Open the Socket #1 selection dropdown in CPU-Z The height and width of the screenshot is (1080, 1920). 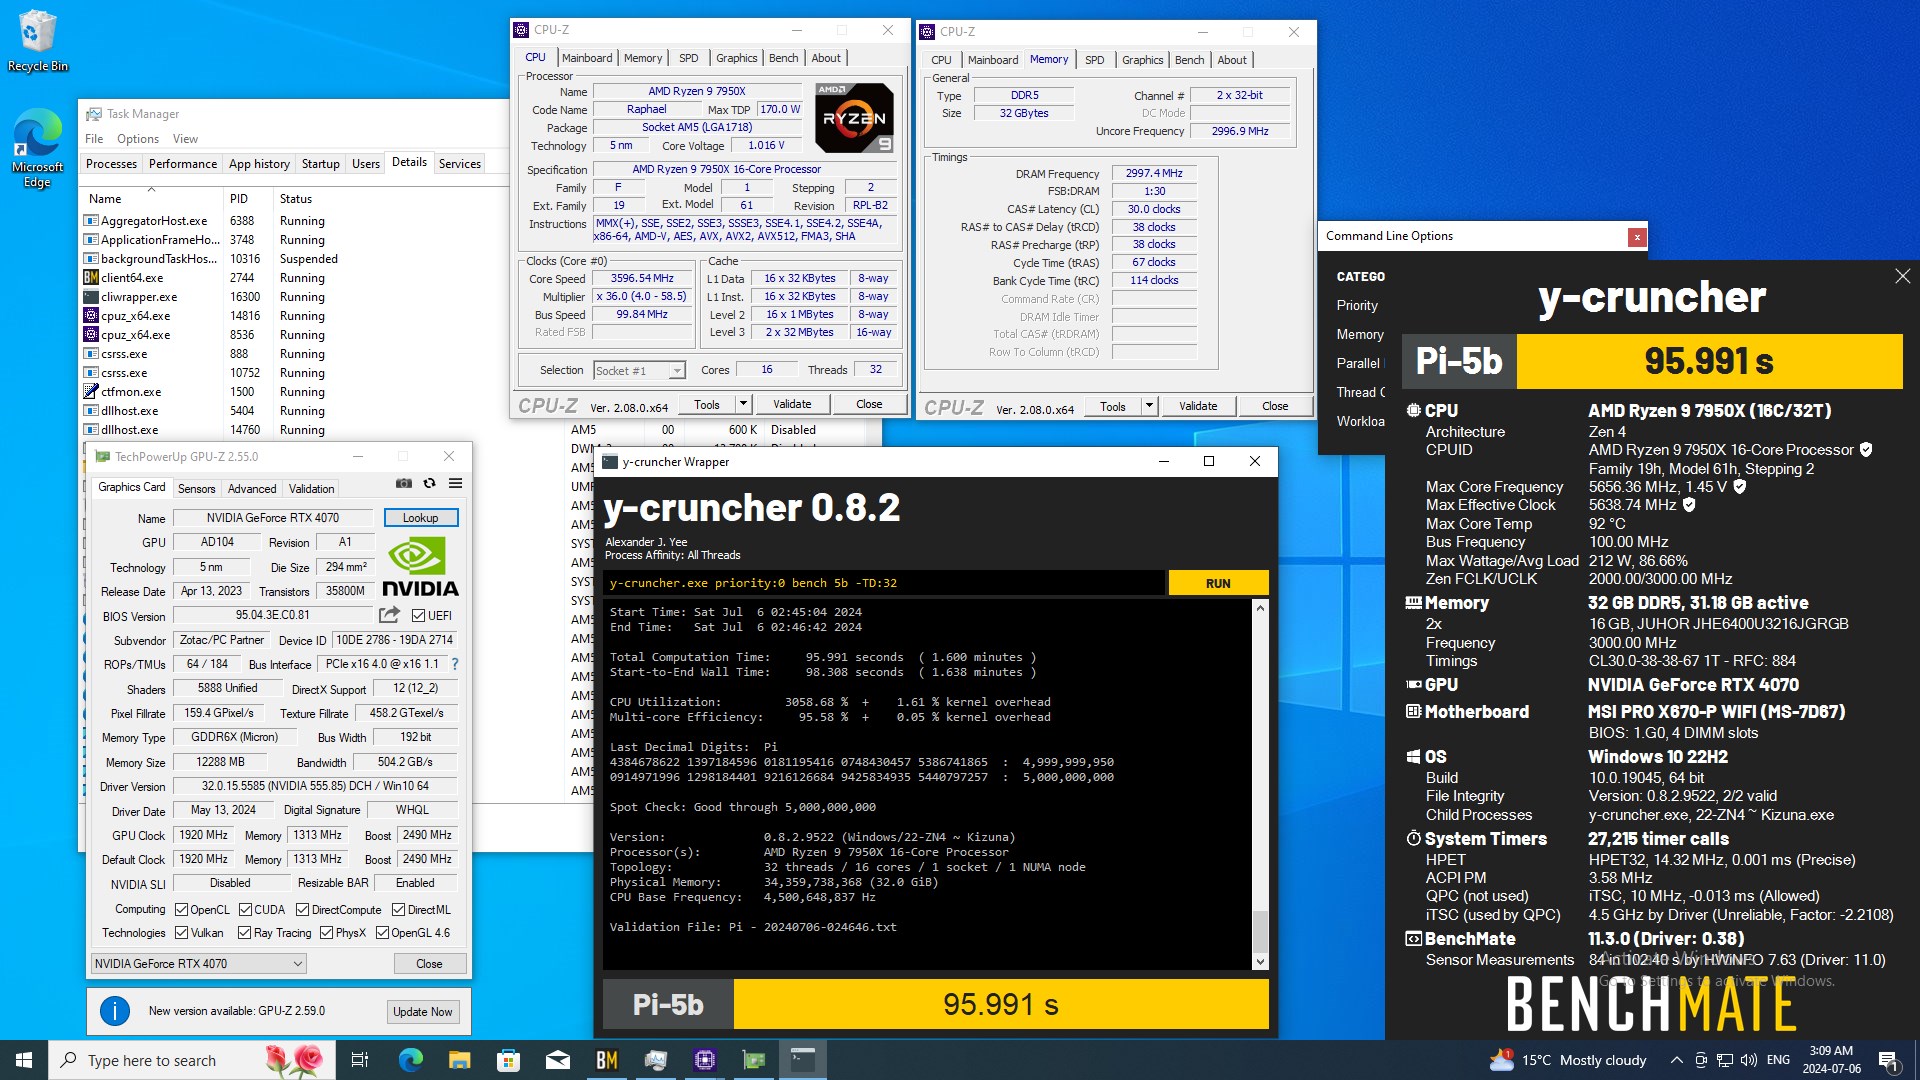[x=640, y=371]
